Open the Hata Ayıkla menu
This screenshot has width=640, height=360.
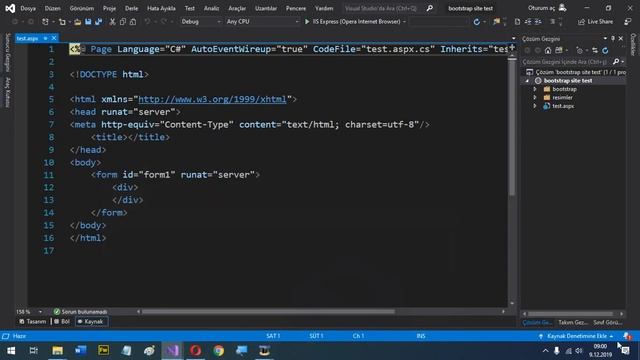[161, 8]
